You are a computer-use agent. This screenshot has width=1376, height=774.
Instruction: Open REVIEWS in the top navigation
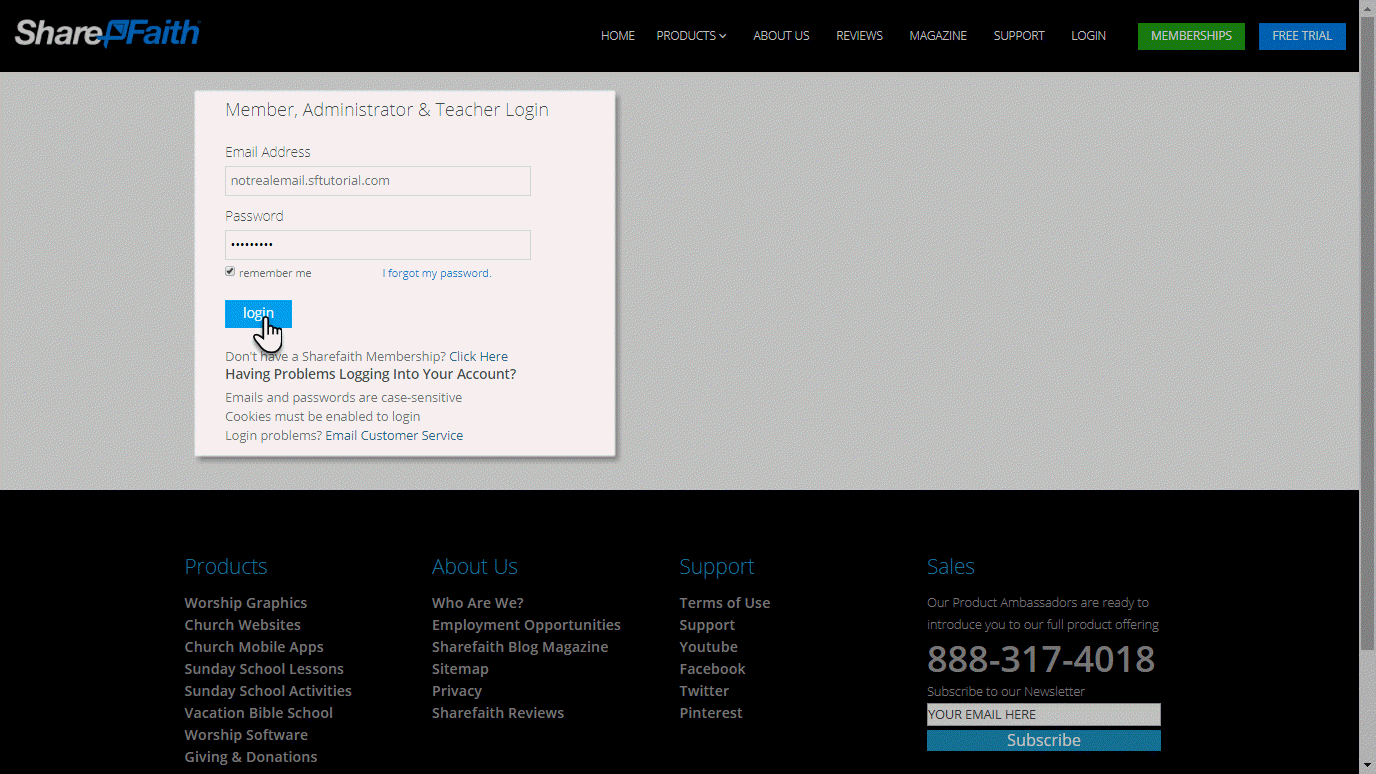pos(859,36)
